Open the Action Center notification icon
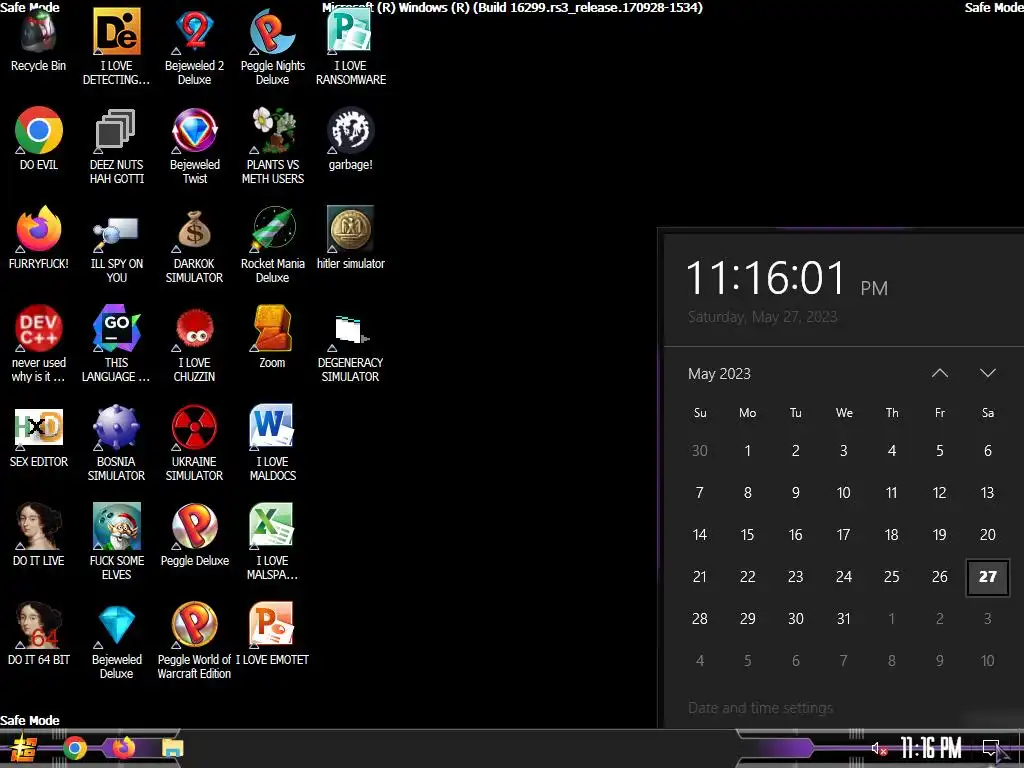1024x768 pixels. point(991,748)
